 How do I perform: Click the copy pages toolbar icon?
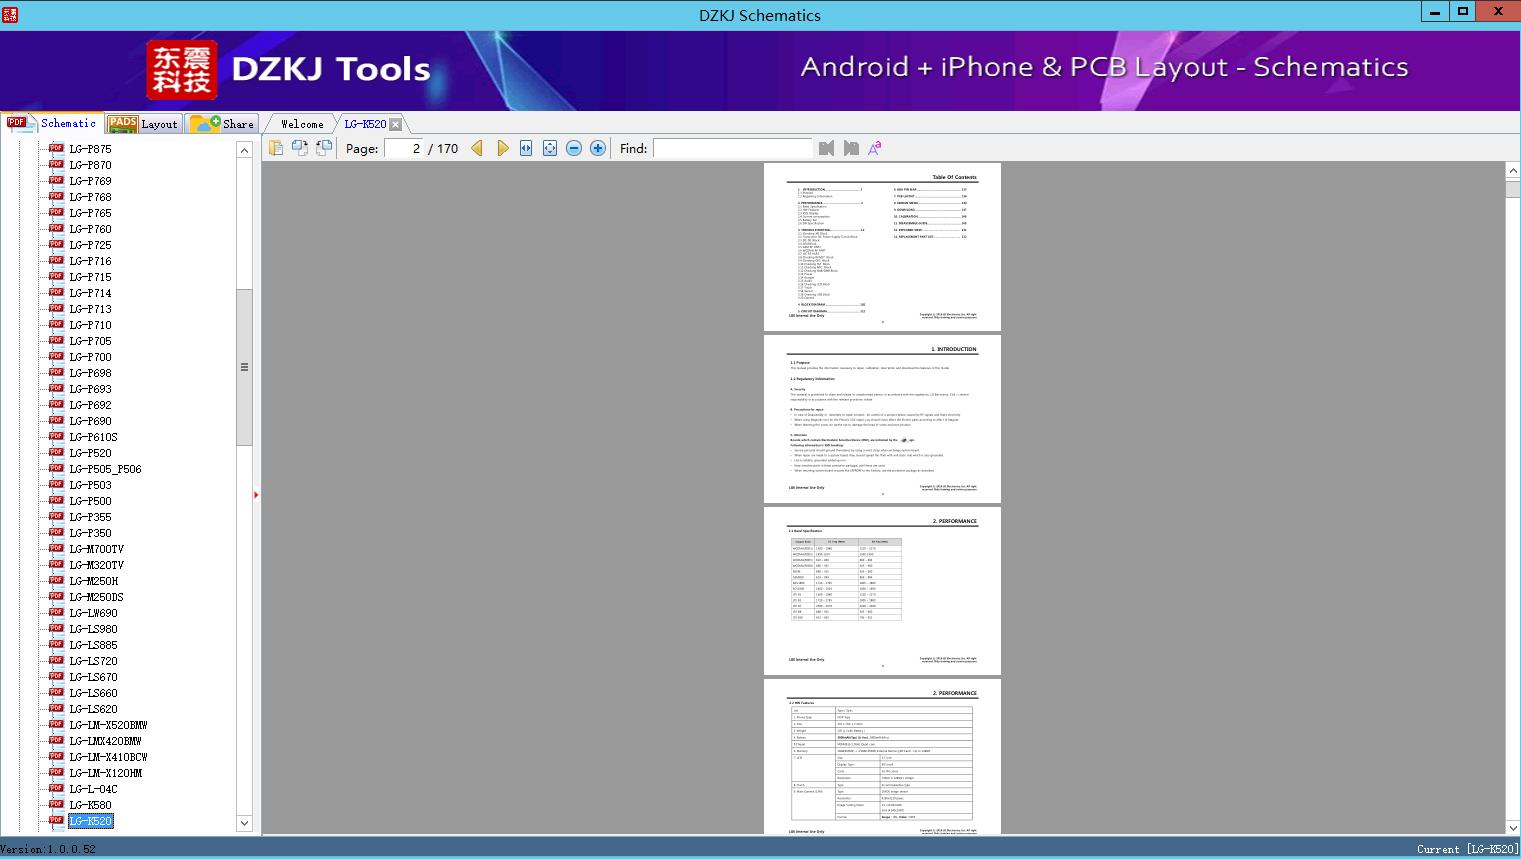pos(276,148)
